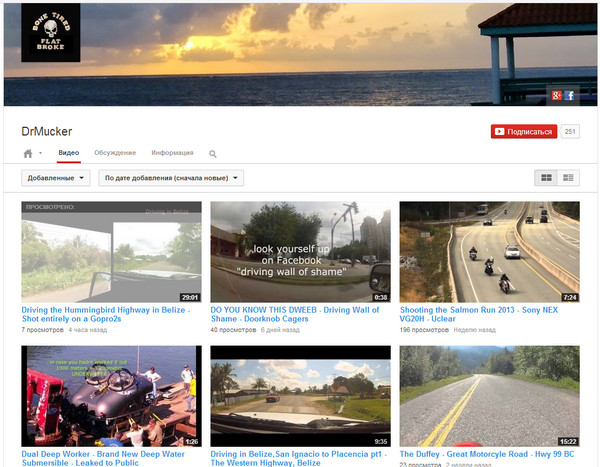Click the 7 просмотров view count text
This screenshot has height=467, width=600.
pyautogui.click(x=42, y=330)
